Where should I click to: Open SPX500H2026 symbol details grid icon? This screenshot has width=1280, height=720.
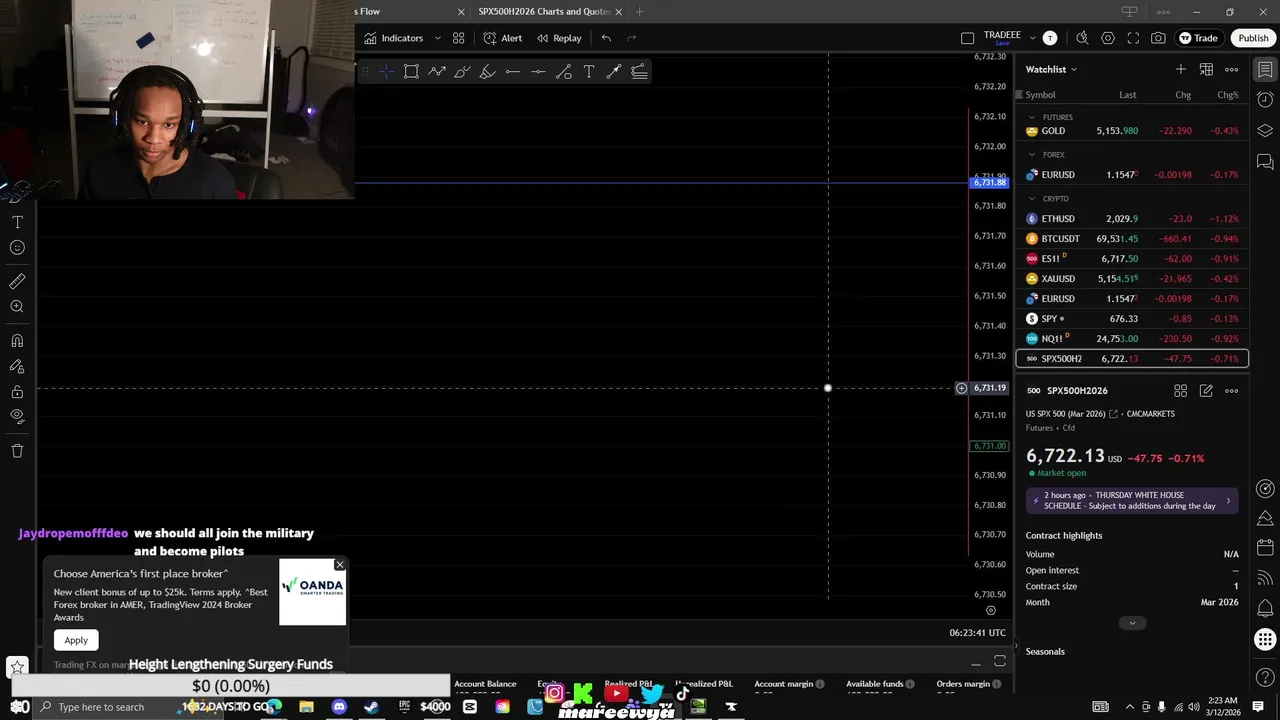tap(1181, 391)
